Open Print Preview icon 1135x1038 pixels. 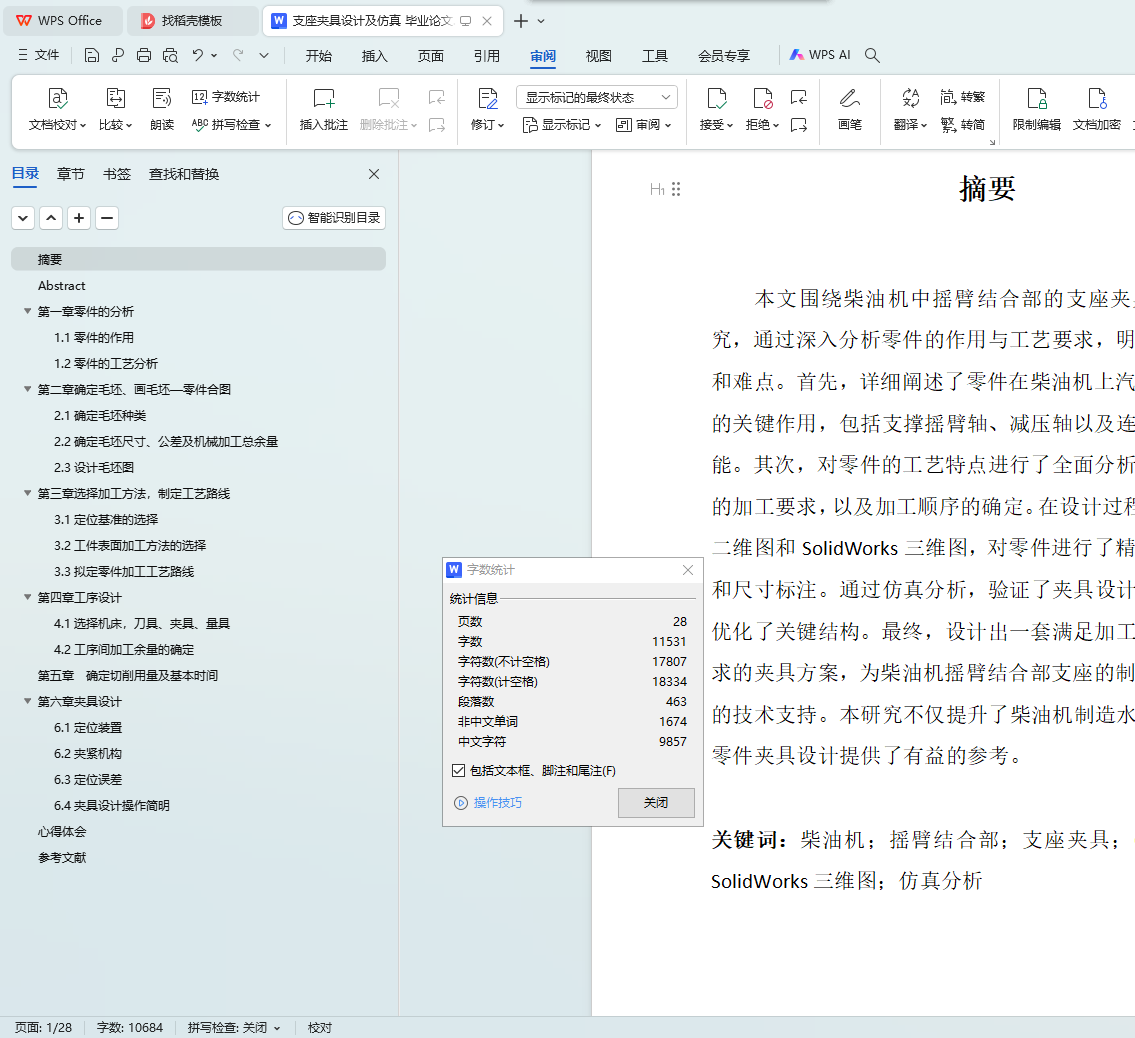170,55
